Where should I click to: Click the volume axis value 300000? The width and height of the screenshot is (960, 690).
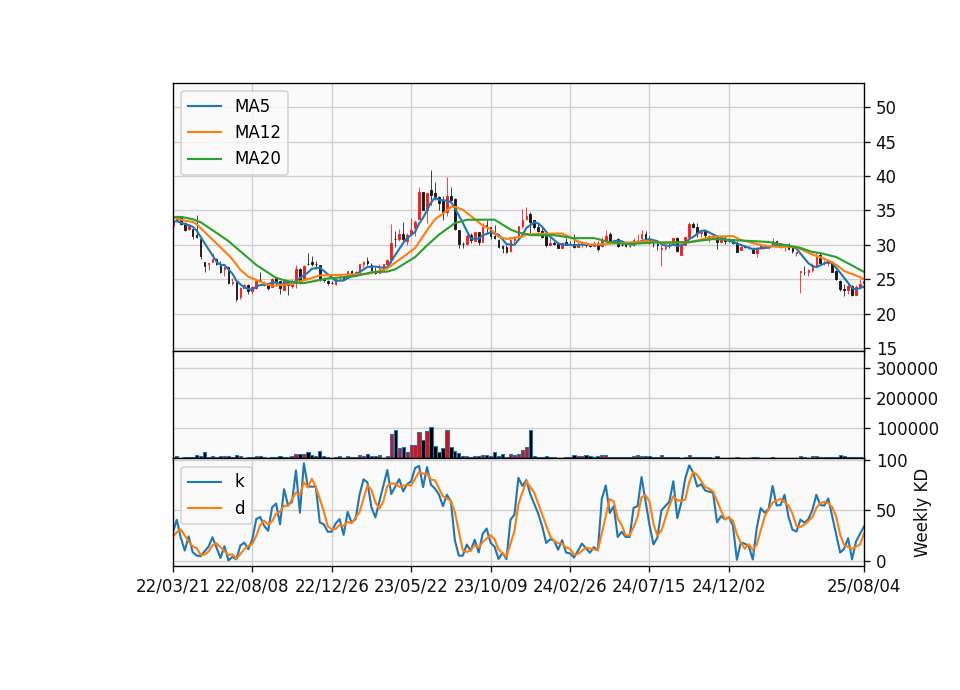(x=907, y=369)
